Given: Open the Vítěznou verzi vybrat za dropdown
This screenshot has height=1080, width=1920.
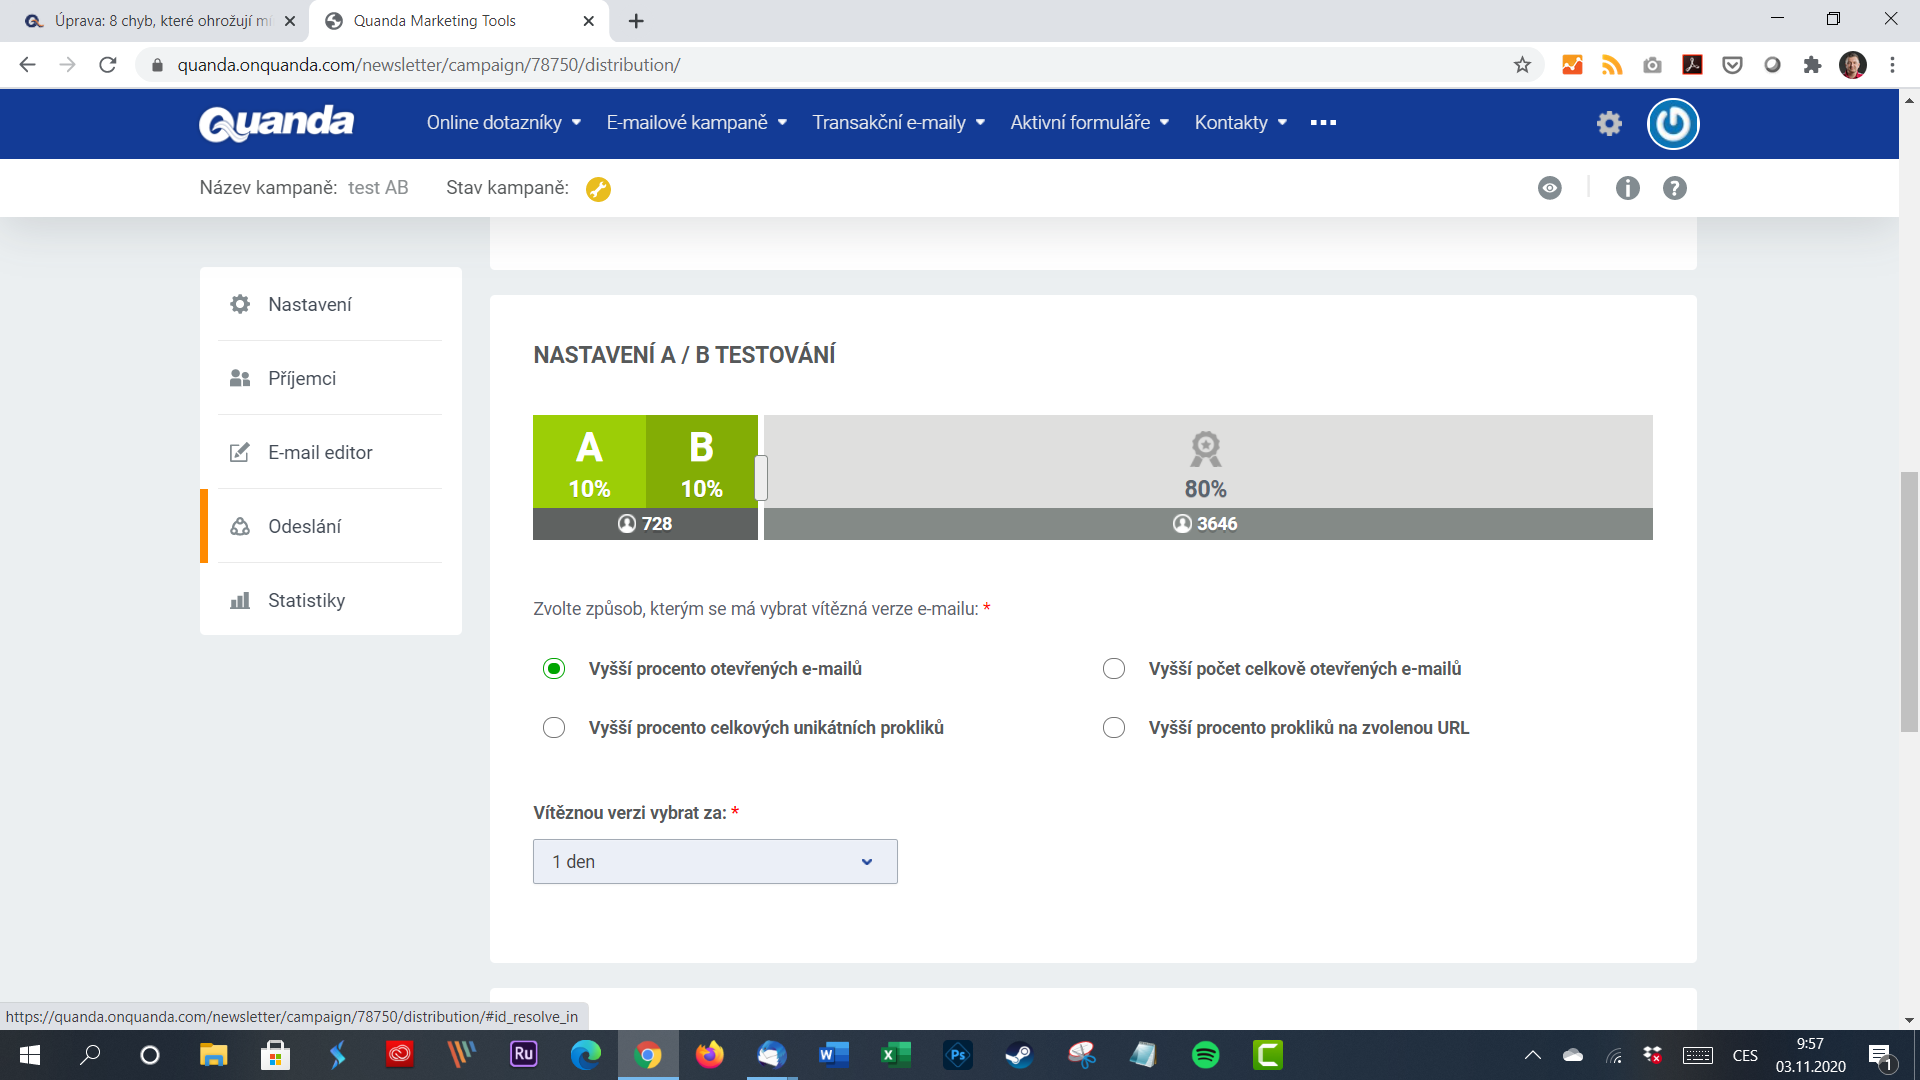Looking at the screenshot, I should (713, 861).
